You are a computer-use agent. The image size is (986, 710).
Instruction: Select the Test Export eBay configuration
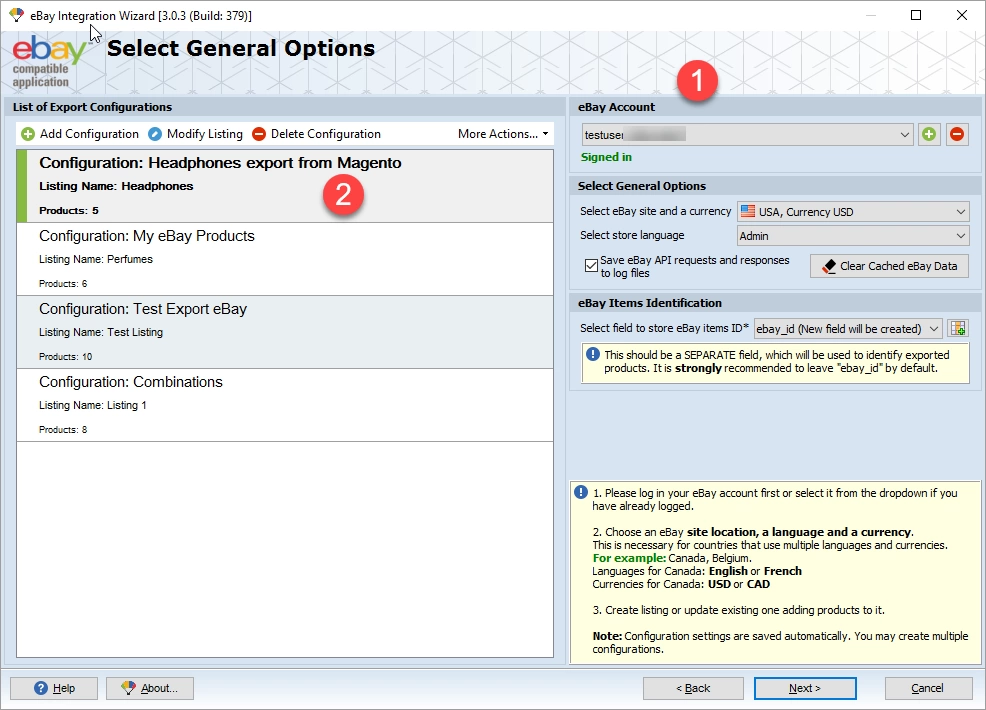tap(285, 332)
